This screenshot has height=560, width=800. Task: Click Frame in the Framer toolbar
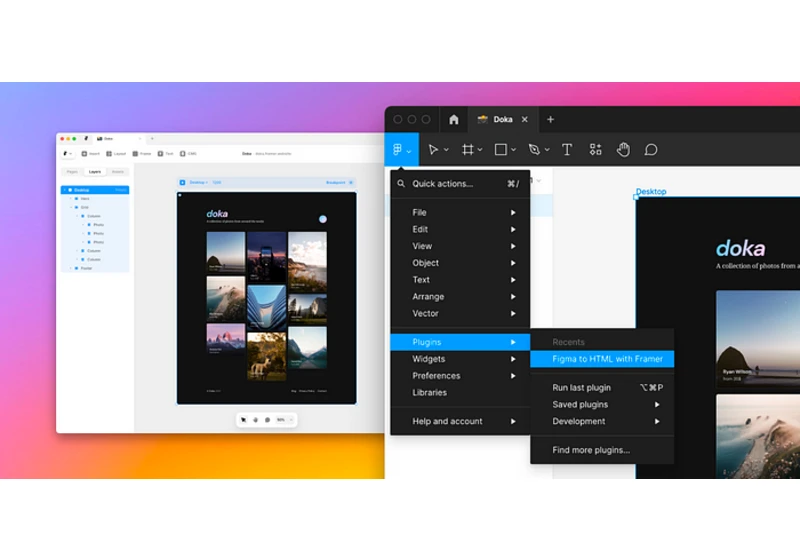pos(142,154)
